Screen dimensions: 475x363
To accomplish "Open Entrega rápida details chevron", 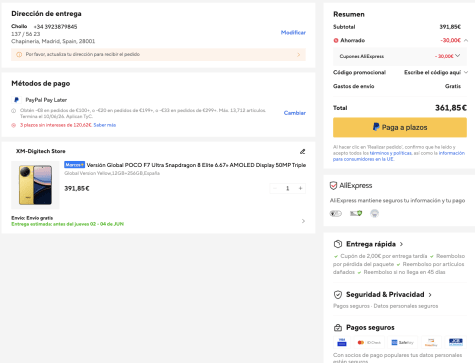I will (401, 244).
